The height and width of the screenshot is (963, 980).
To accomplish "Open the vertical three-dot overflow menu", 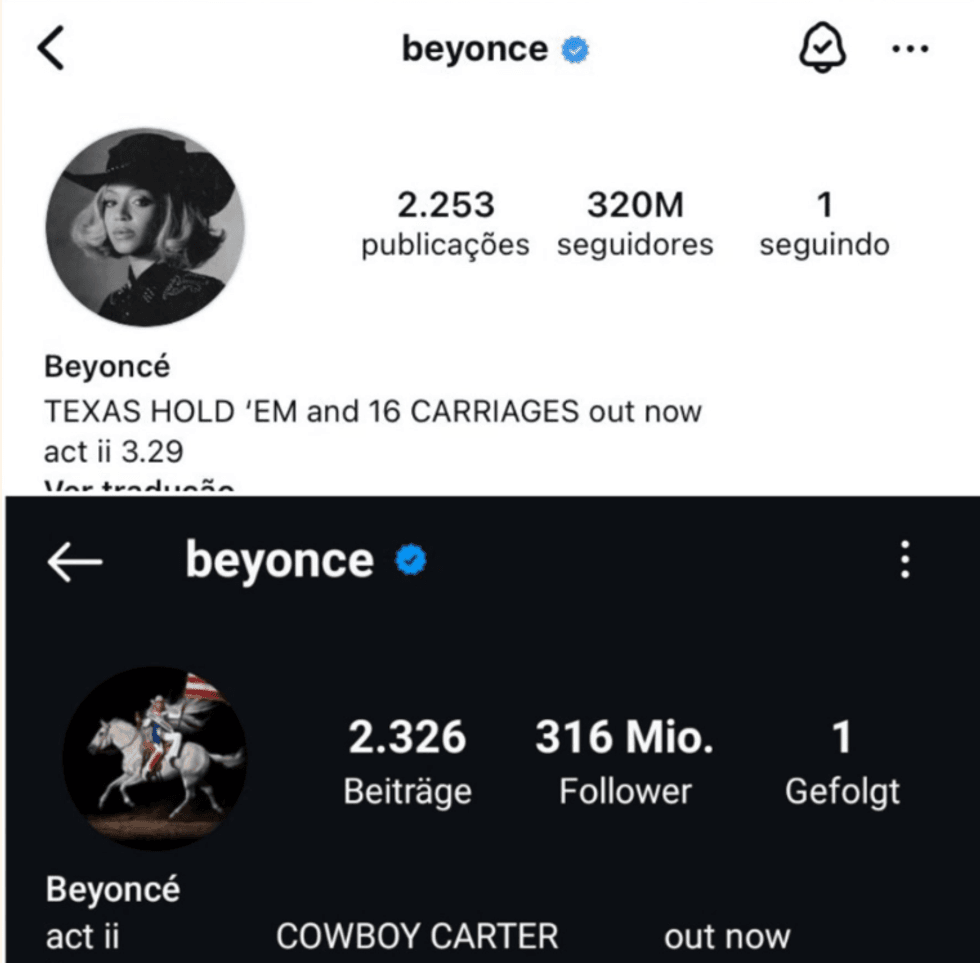I will (x=905, y=560).
